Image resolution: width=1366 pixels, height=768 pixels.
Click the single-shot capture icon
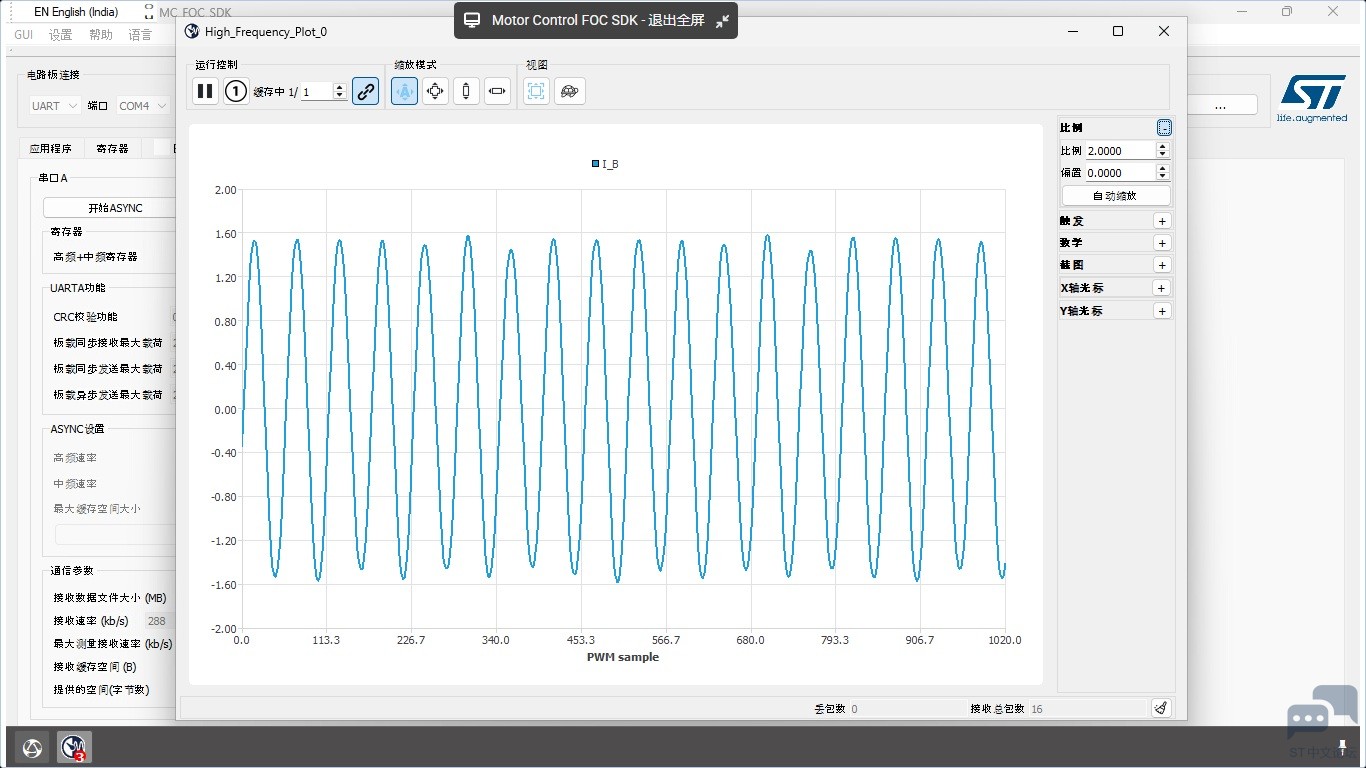click(236, 91)
